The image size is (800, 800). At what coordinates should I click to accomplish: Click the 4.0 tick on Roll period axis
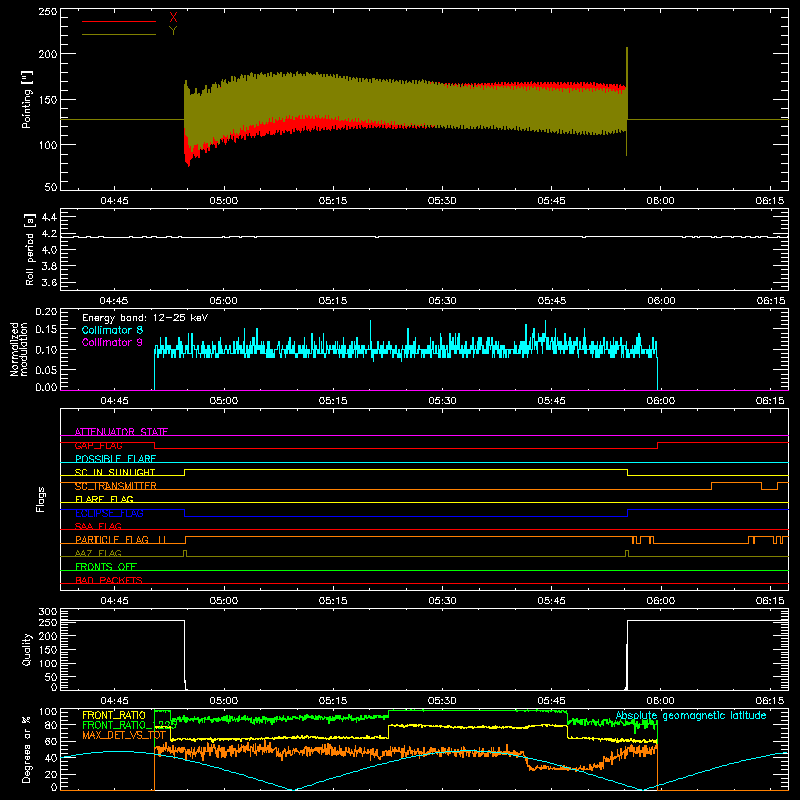49,250
